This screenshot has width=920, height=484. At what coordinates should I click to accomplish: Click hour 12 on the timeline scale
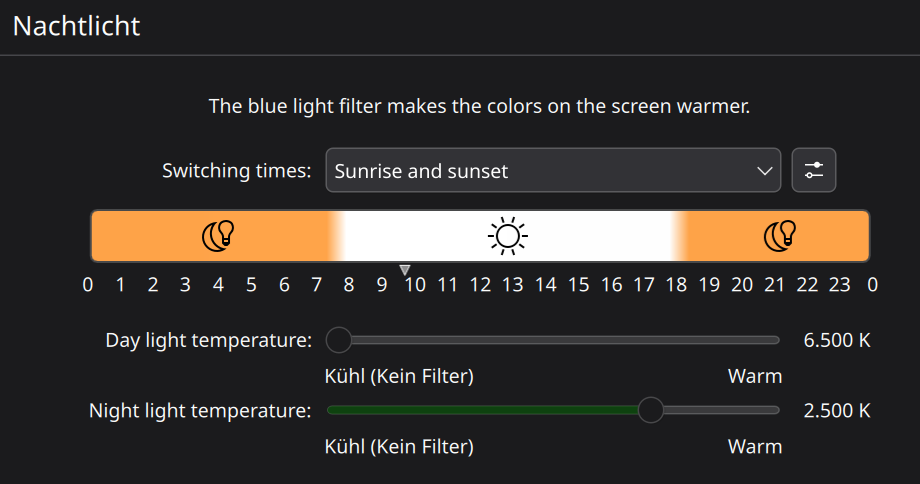click(x=480, y=285)
